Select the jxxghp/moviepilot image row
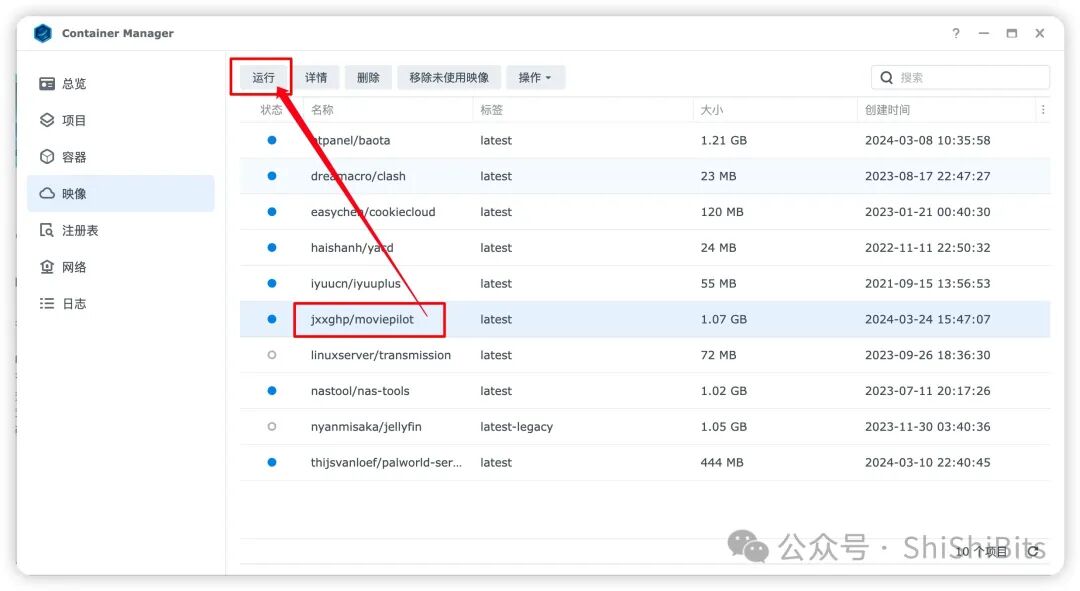This screenshot has height=591, width=1080. (645, 319)
